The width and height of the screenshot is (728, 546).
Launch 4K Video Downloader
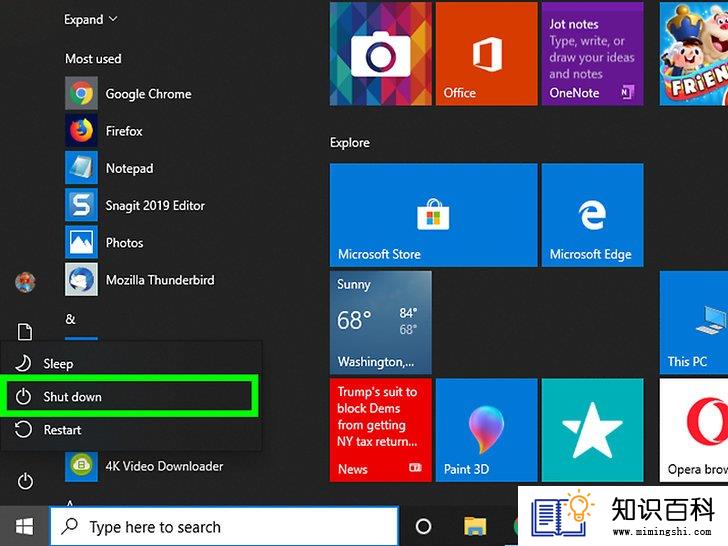tap(144, 466)
